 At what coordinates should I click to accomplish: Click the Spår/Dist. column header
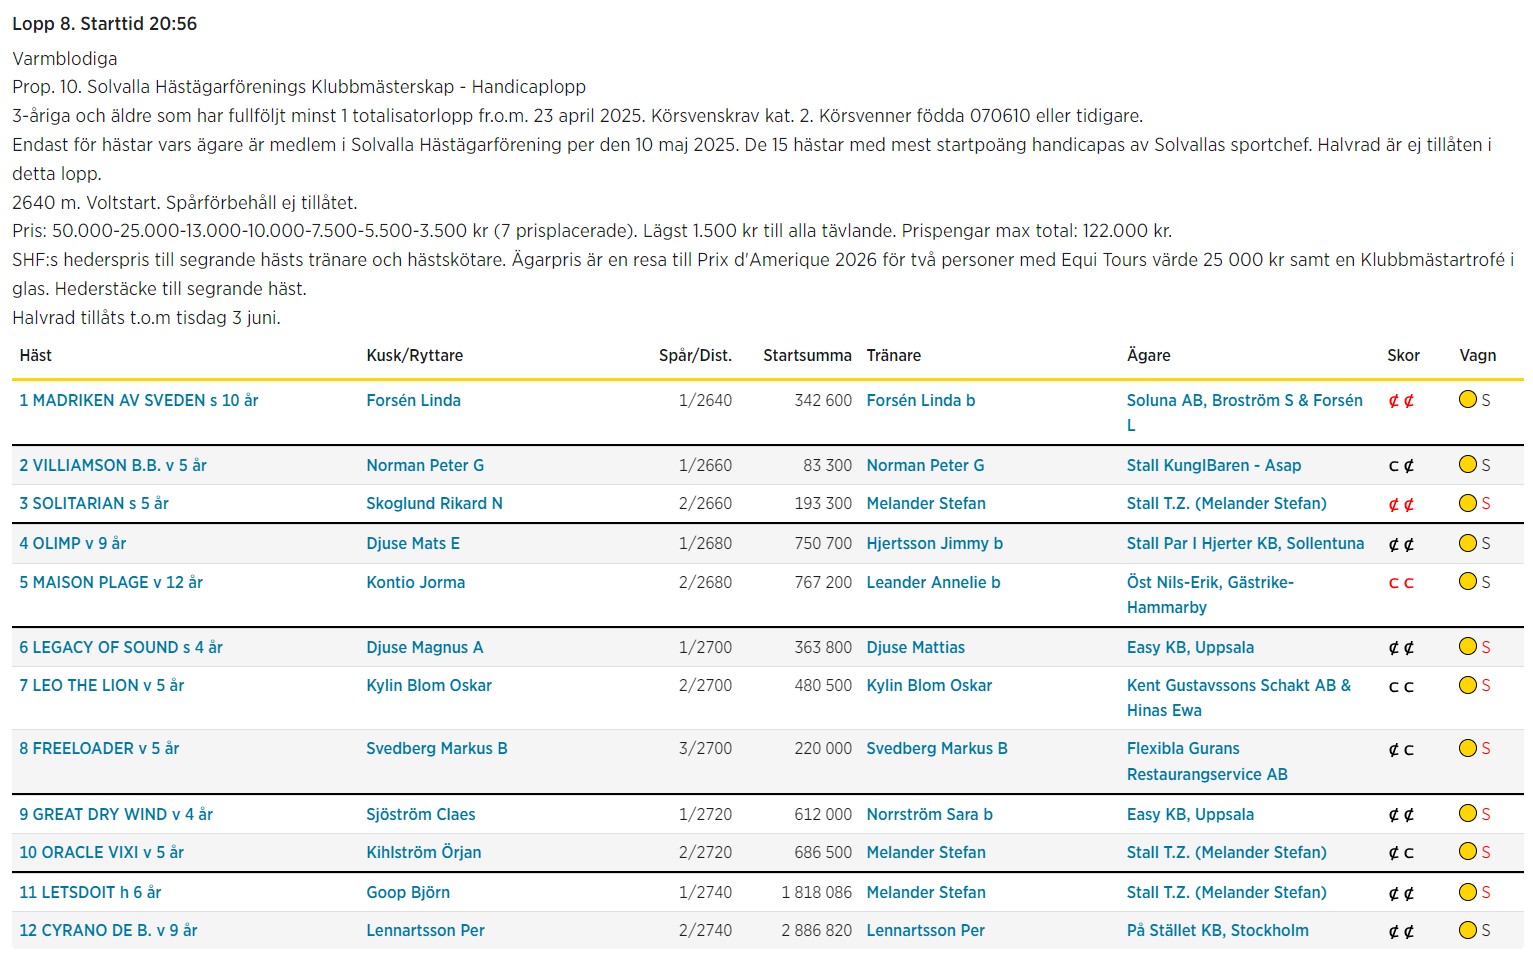695,355
